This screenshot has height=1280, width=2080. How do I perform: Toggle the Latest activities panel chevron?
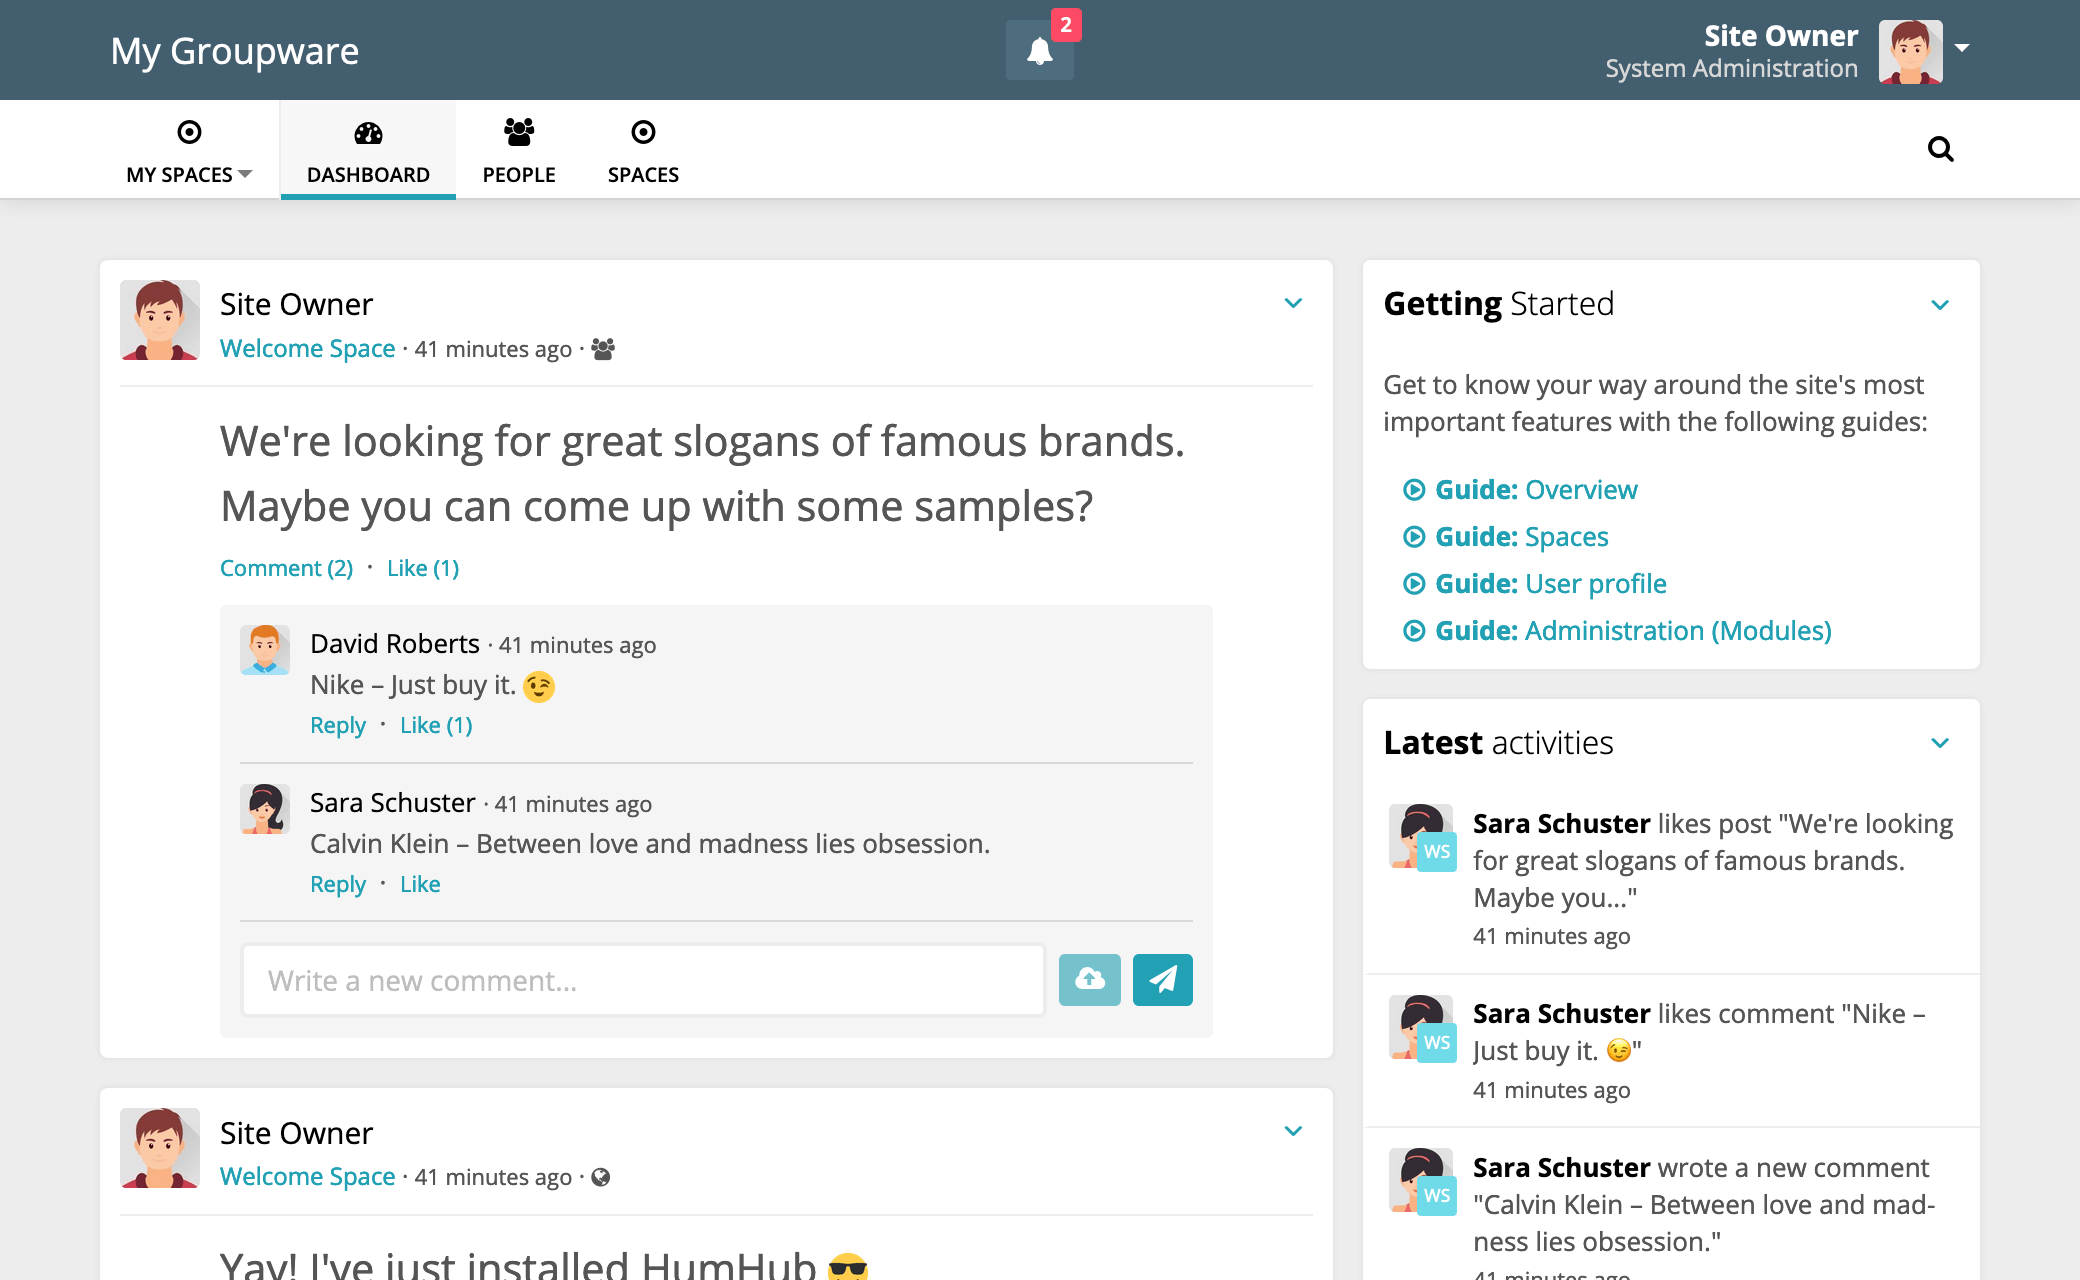[1940, 743]
